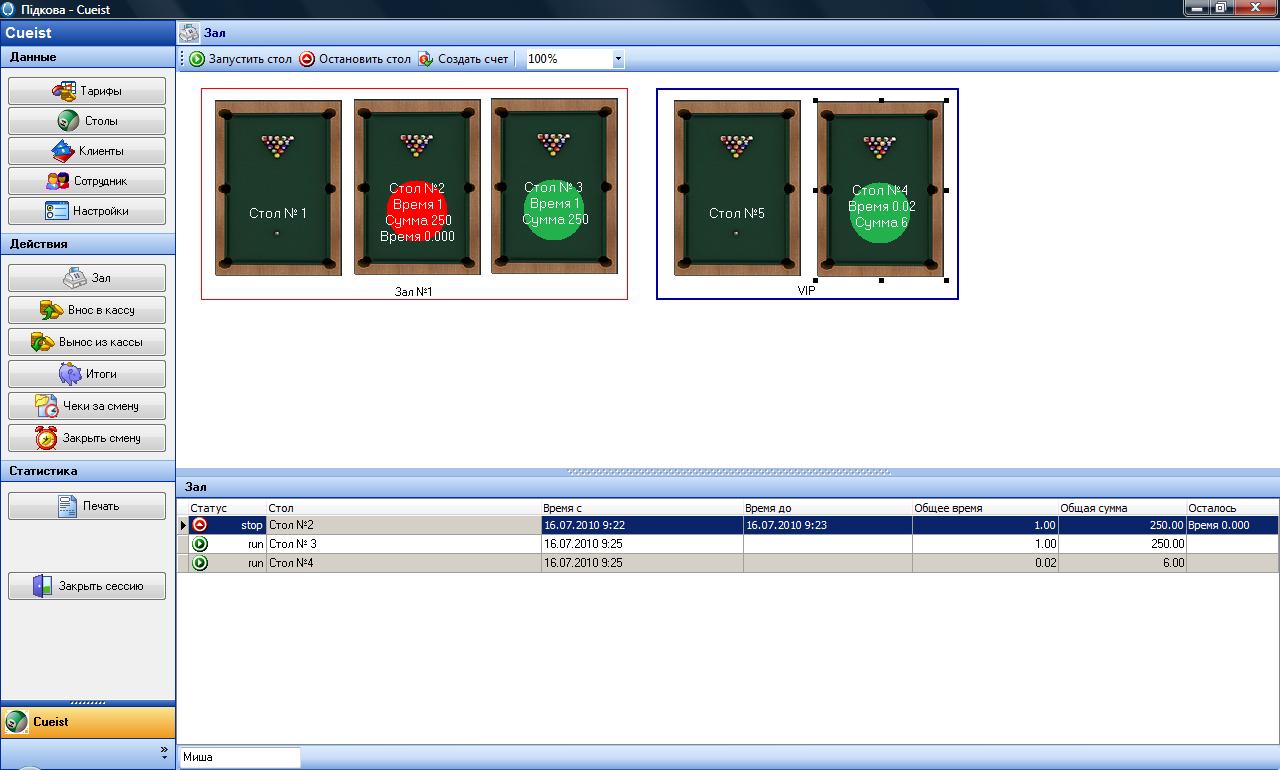Open Итоги piggy bank summary

coord(87,374)
